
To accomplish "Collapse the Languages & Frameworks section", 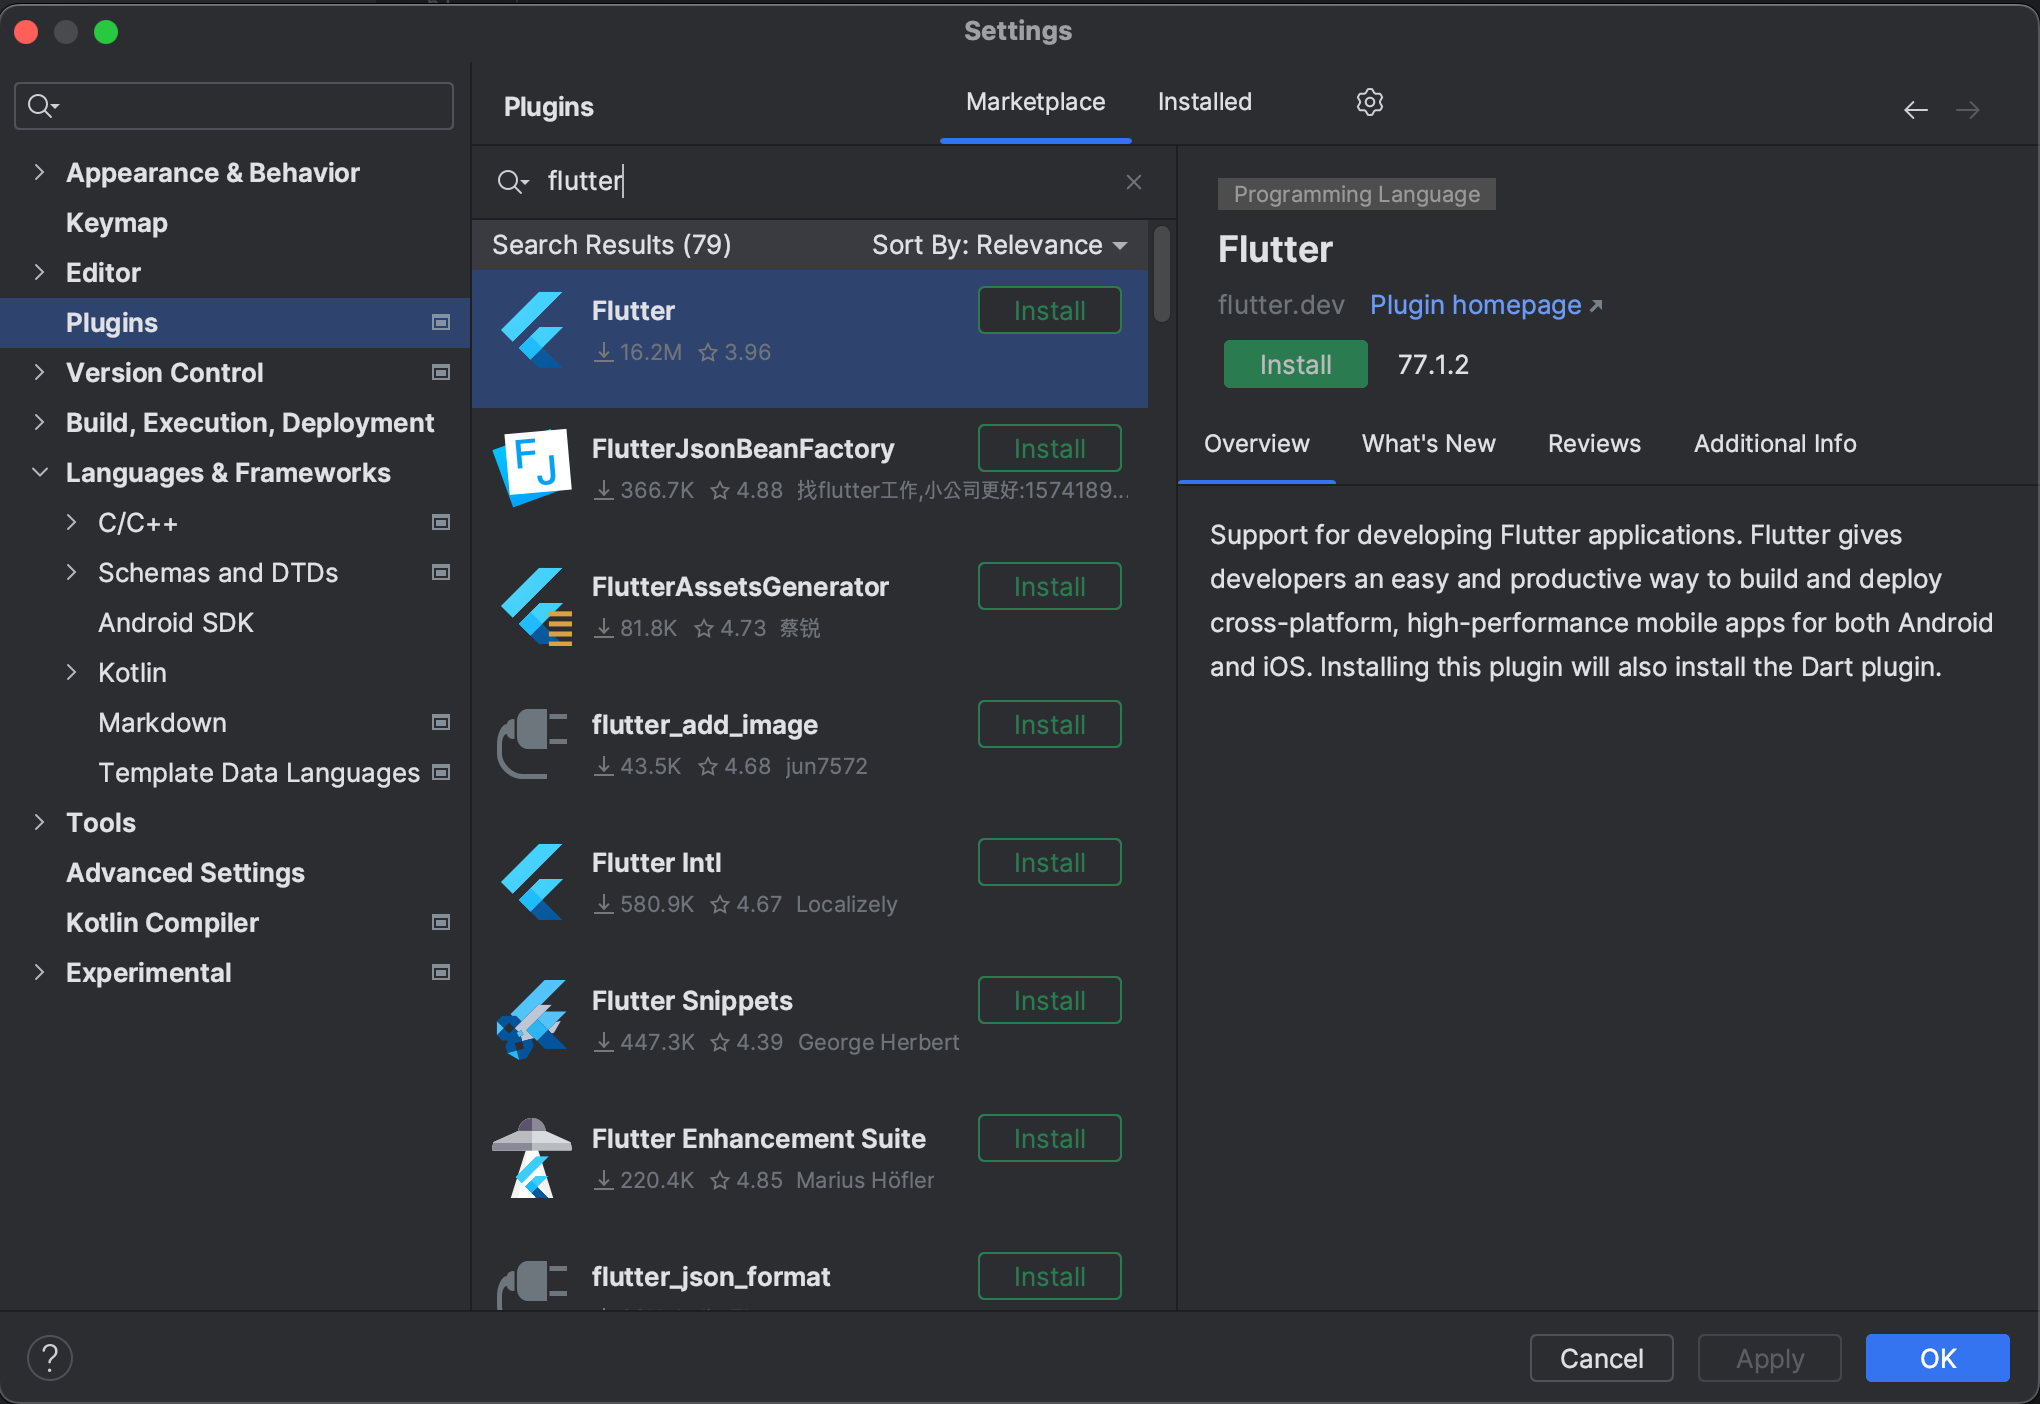I will 39,472.
